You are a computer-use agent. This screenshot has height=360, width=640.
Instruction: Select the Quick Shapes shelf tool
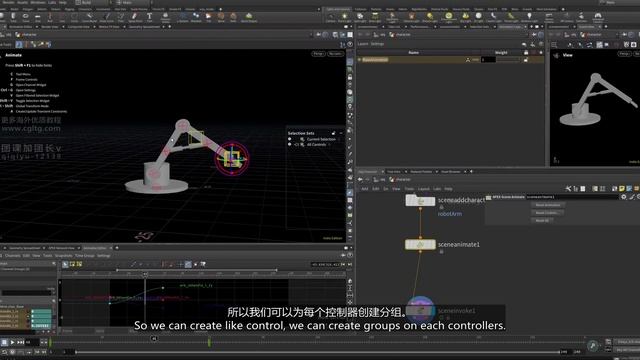click(x=249, y=17)
